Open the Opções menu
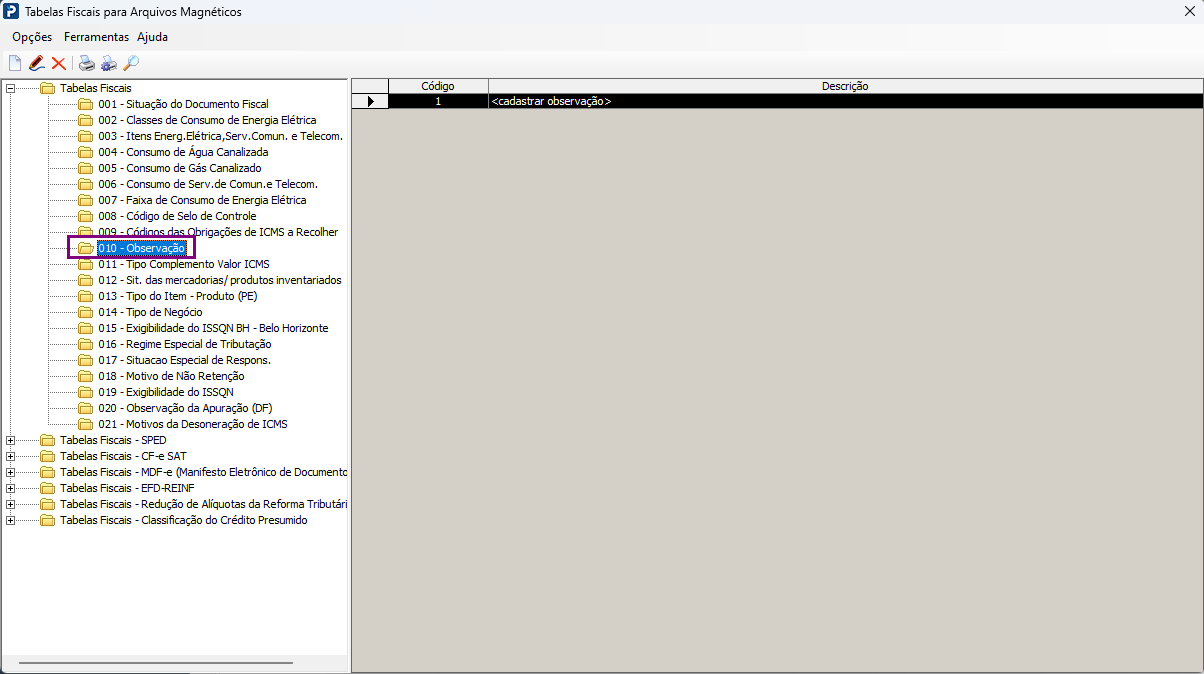Image resolution: width=1204 pixels, height=674 pixels. coord(32,37)
